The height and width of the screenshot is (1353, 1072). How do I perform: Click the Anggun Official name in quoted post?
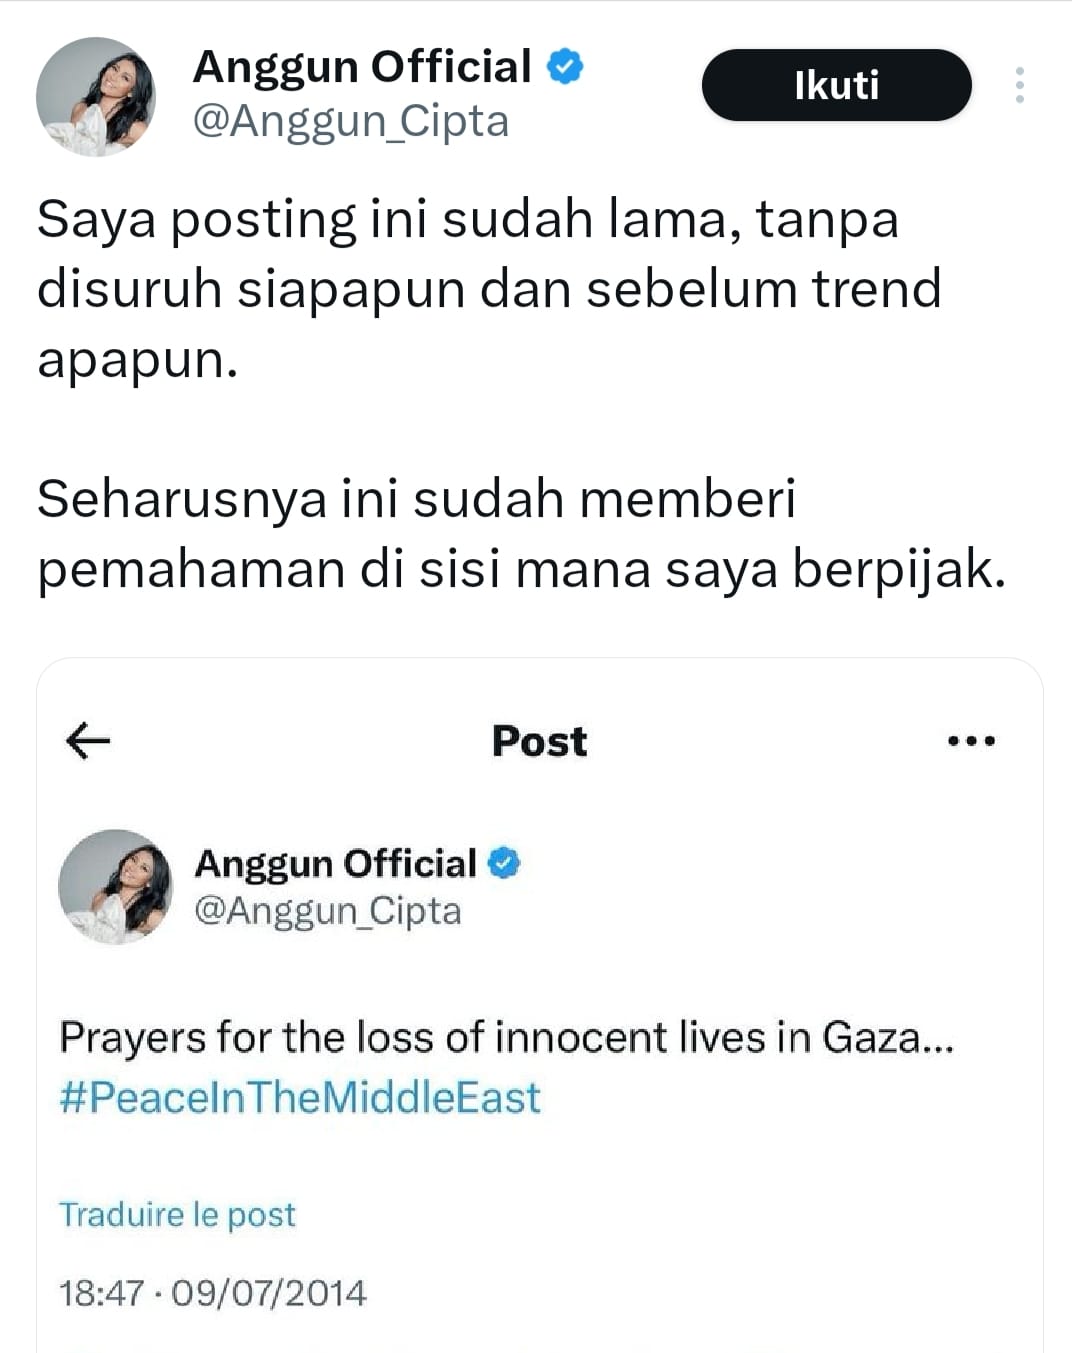[x=335, y=863]
